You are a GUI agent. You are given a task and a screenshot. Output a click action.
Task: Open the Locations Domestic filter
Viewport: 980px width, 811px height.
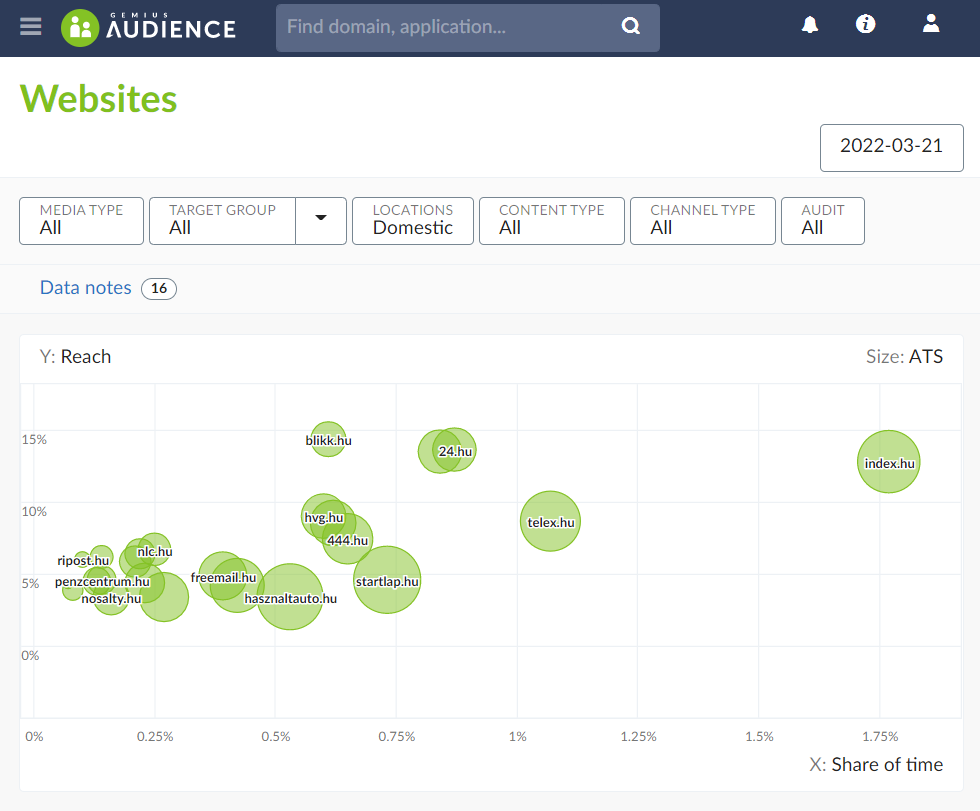click(x=413, y=221)
